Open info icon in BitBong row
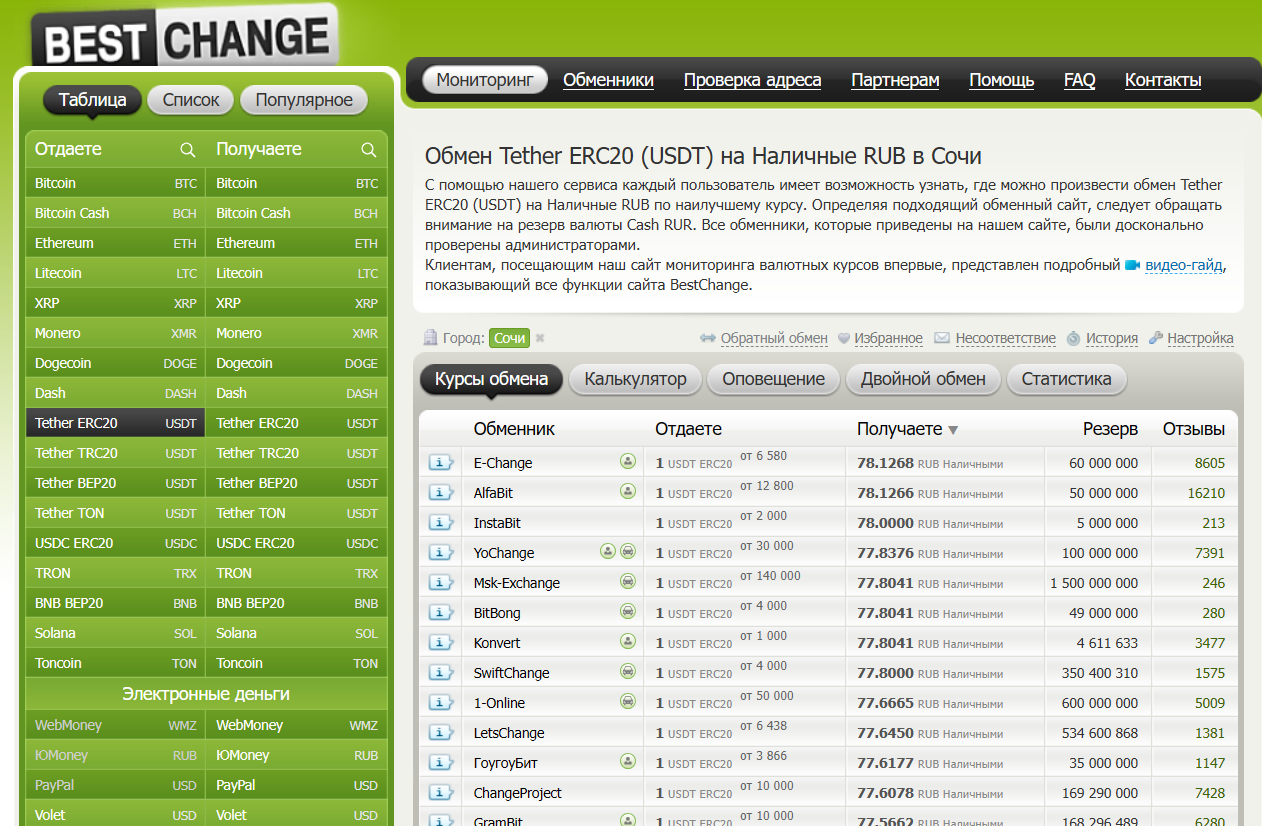This screenshot has height=826, width=1262. coord(441,612)
